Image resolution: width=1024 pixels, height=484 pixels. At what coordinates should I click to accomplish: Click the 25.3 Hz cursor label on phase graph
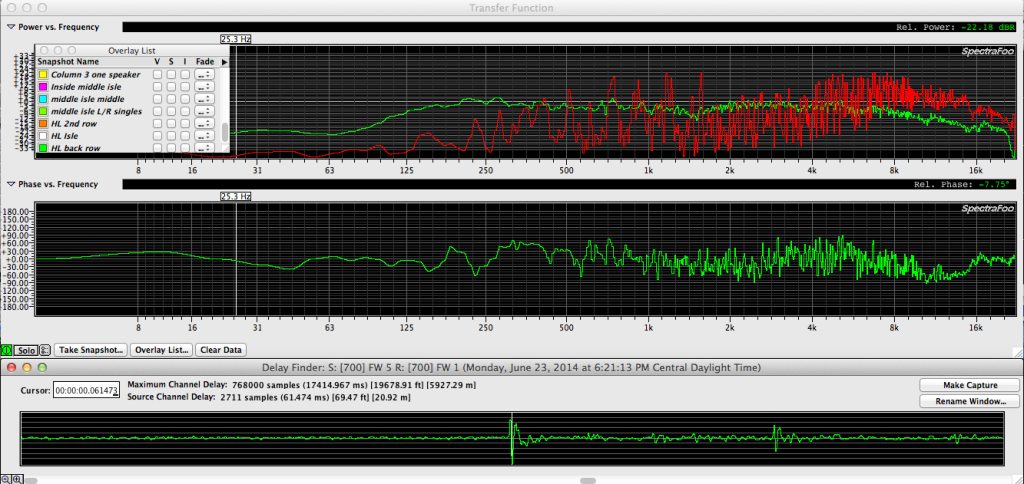235,196
